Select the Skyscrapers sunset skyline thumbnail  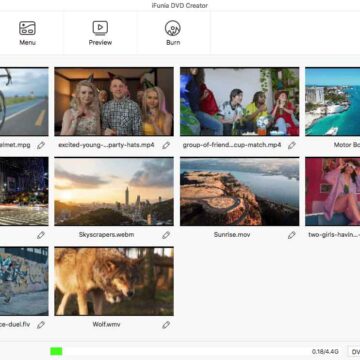point(114,191)
